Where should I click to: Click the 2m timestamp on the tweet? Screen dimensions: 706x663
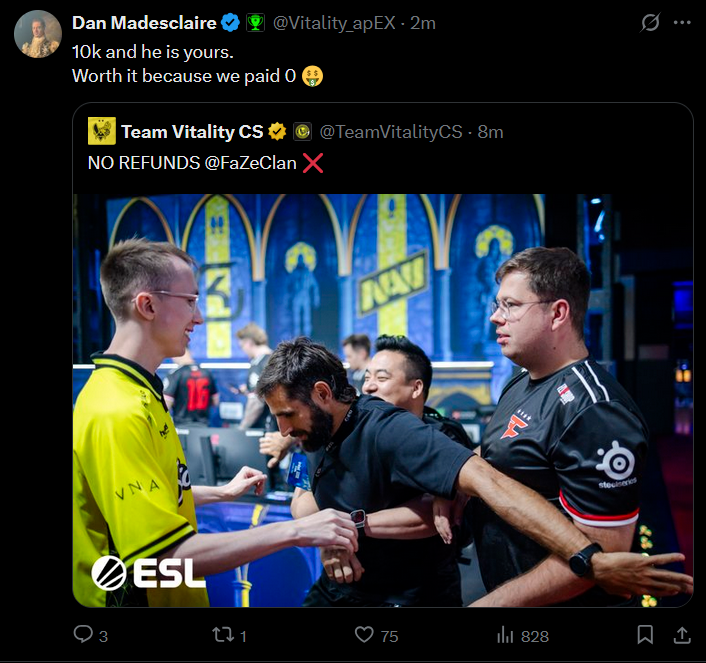tap(423, 23)
